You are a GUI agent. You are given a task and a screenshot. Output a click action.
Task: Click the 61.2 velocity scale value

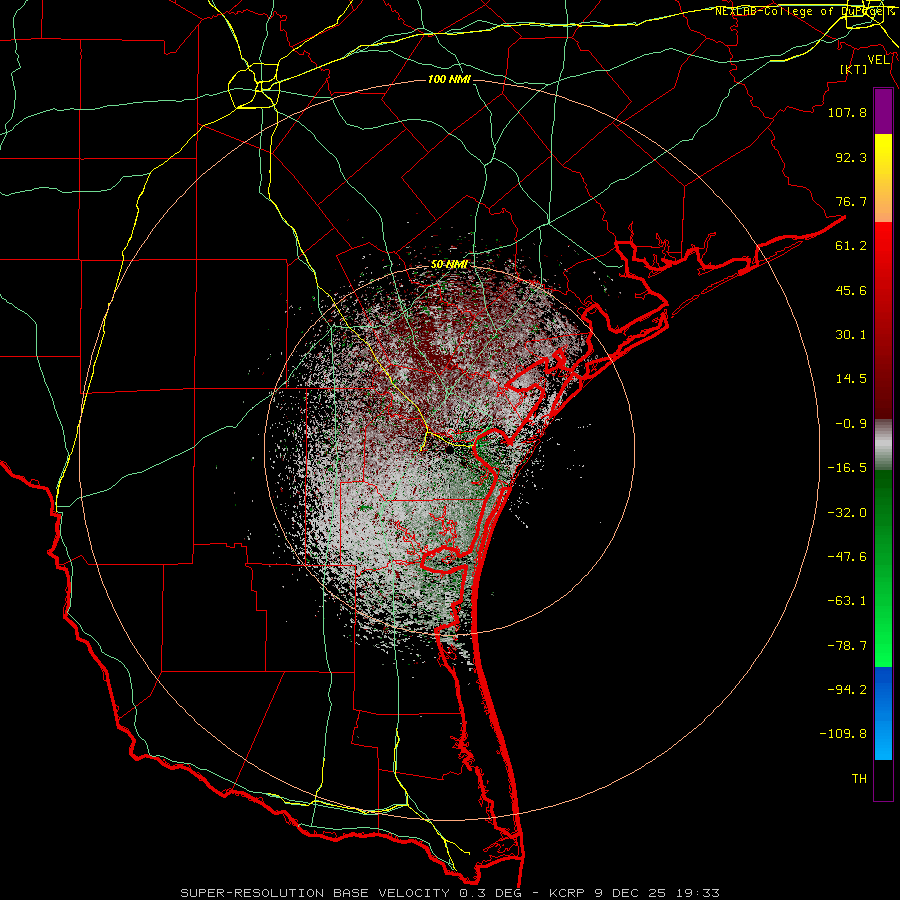coord(851,246)
